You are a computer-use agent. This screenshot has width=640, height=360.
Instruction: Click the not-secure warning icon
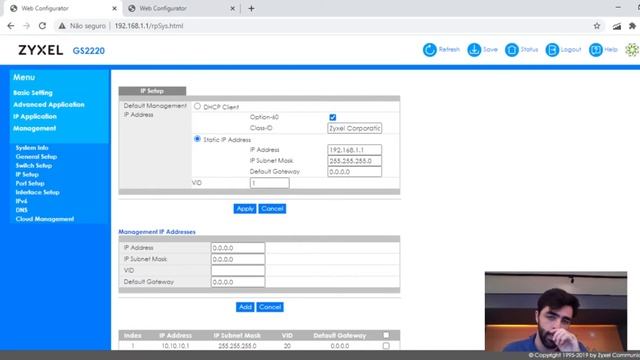tap(62, 26)
